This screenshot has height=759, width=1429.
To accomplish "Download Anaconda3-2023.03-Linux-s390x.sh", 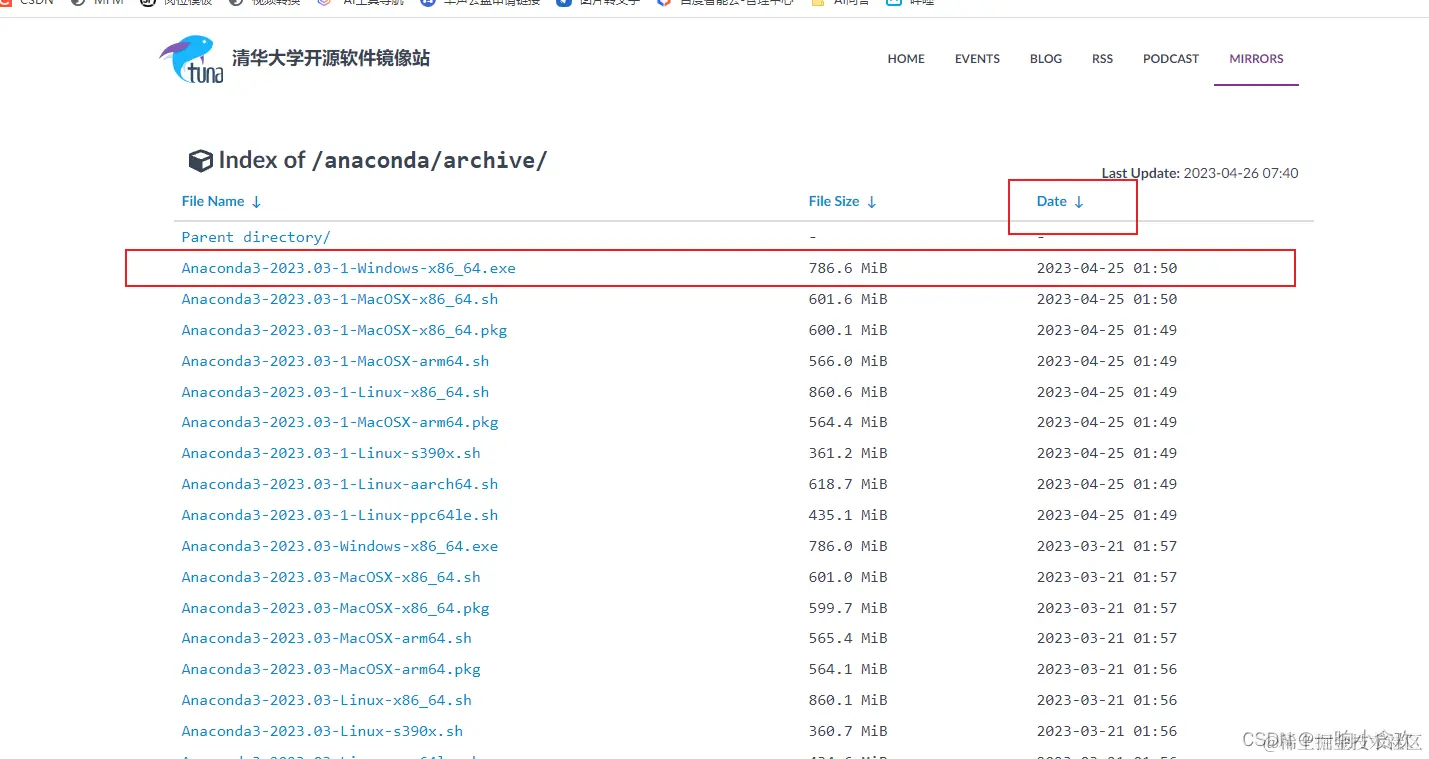I will [322, 731].
